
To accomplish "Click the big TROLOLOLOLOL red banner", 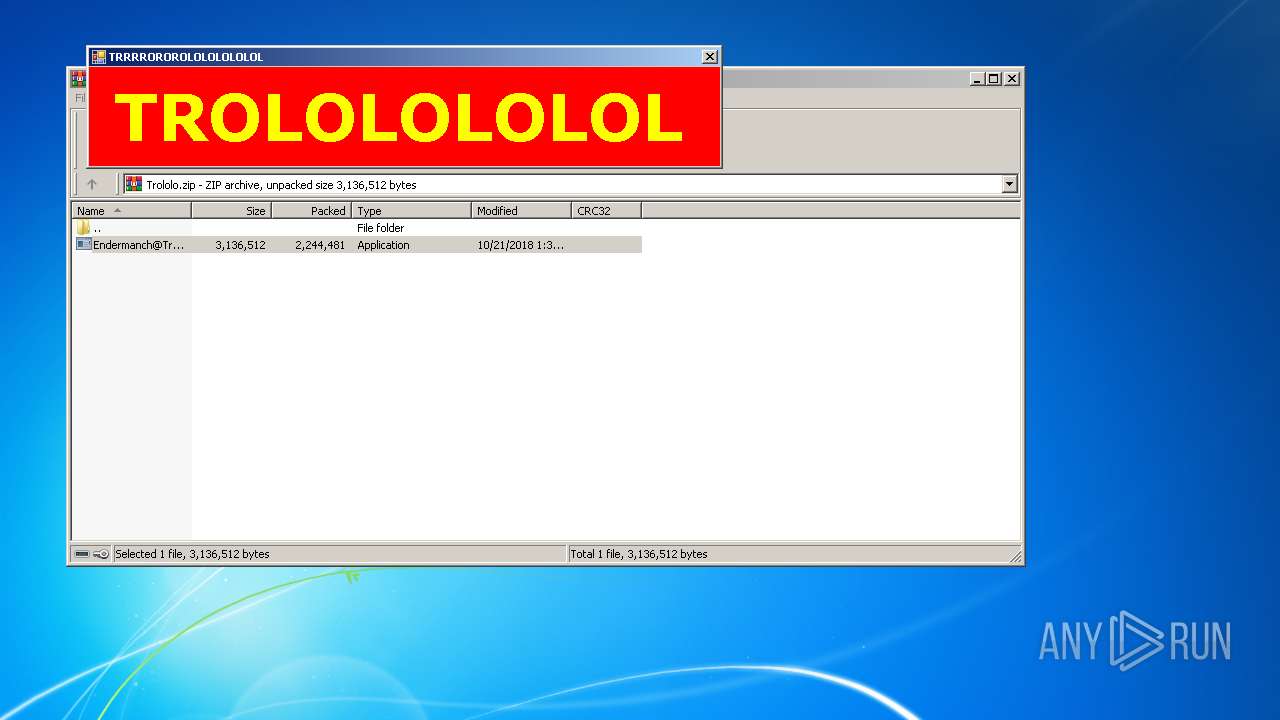I will (x=404, y=117).
